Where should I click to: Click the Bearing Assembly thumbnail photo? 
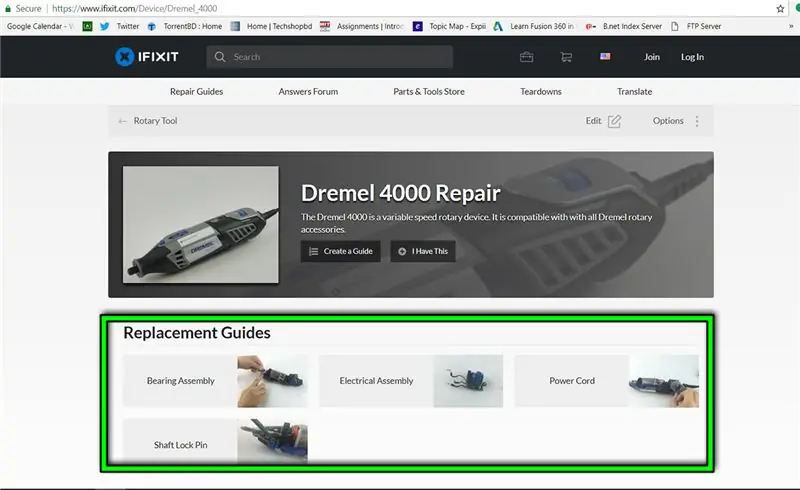coord(272,381)
